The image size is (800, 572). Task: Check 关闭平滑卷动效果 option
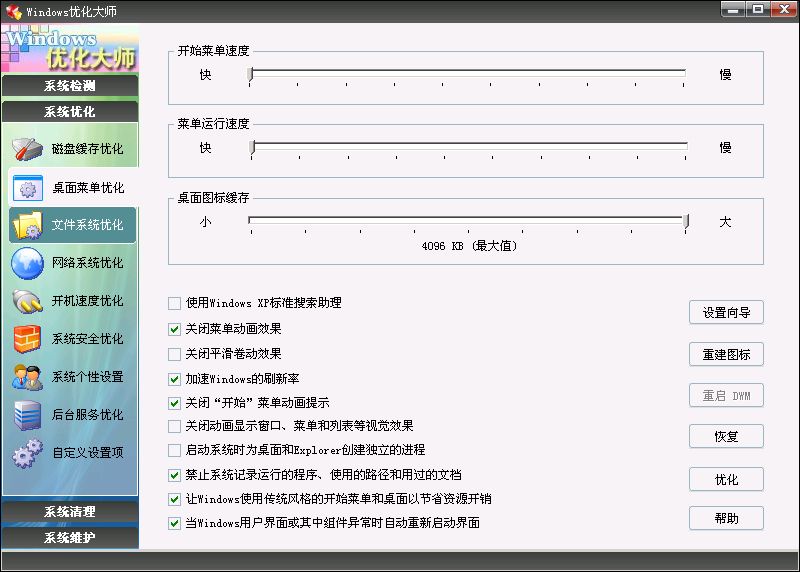coord(174,354)
